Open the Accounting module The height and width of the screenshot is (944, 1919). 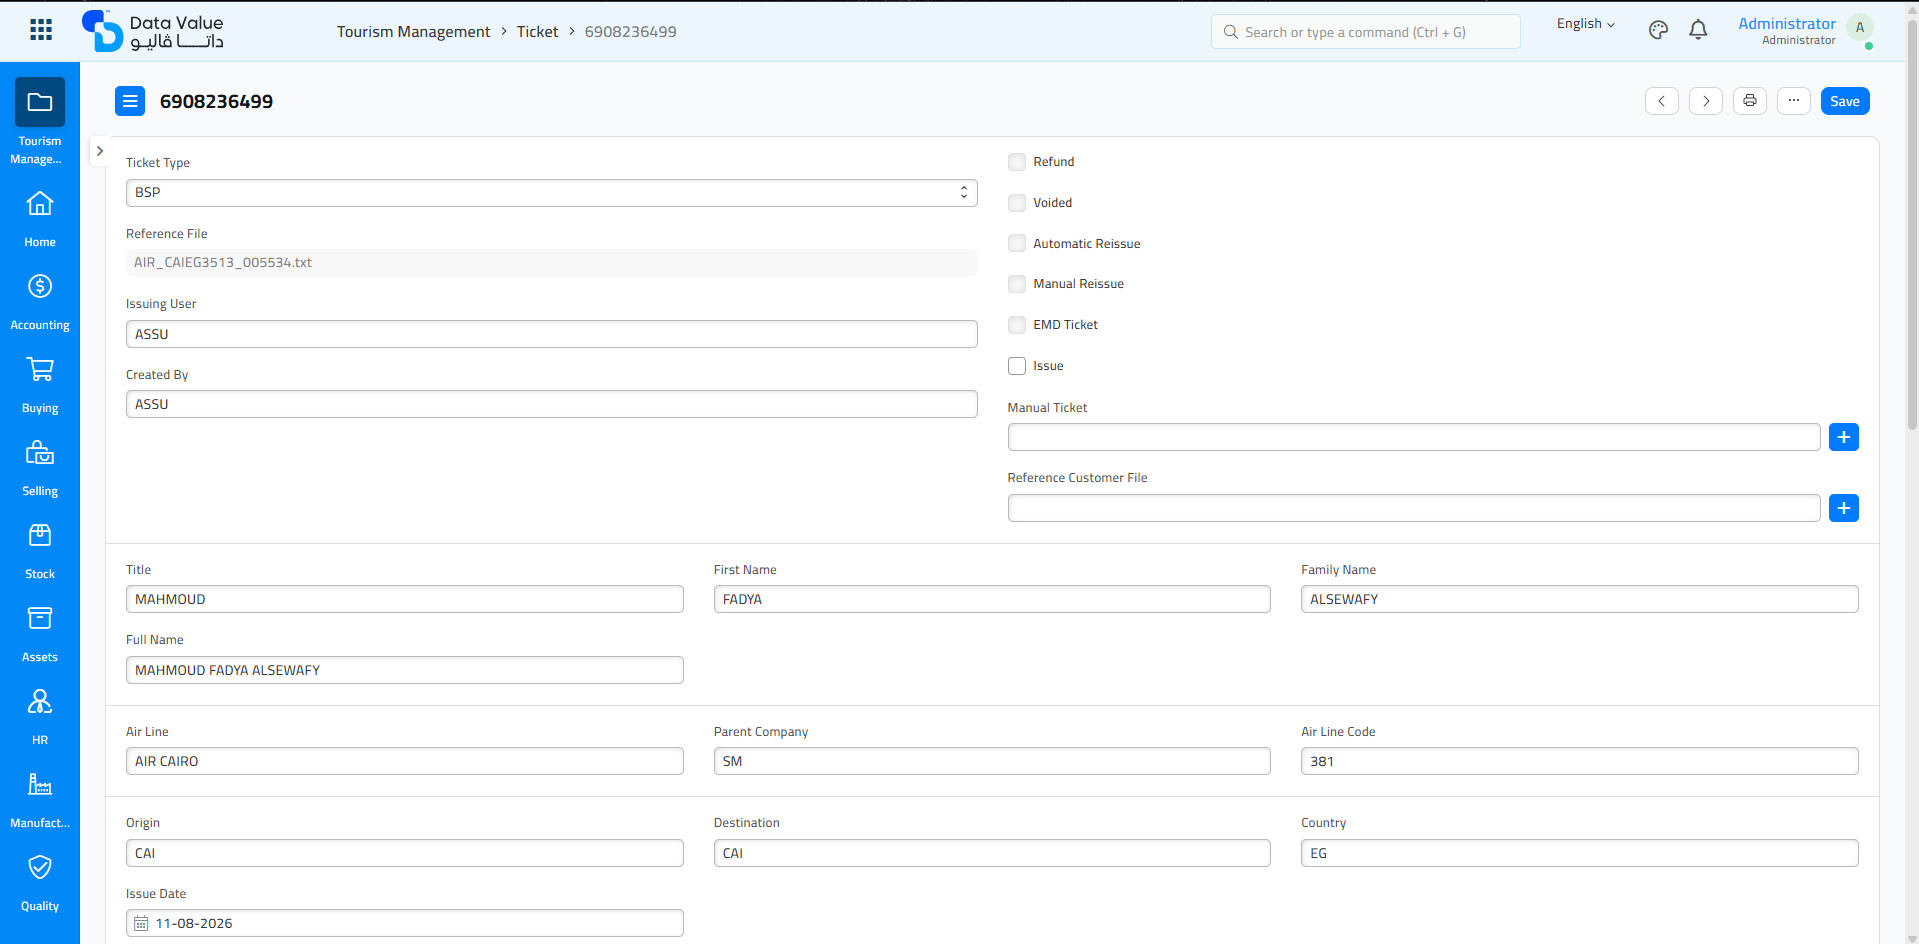point(40,302)
